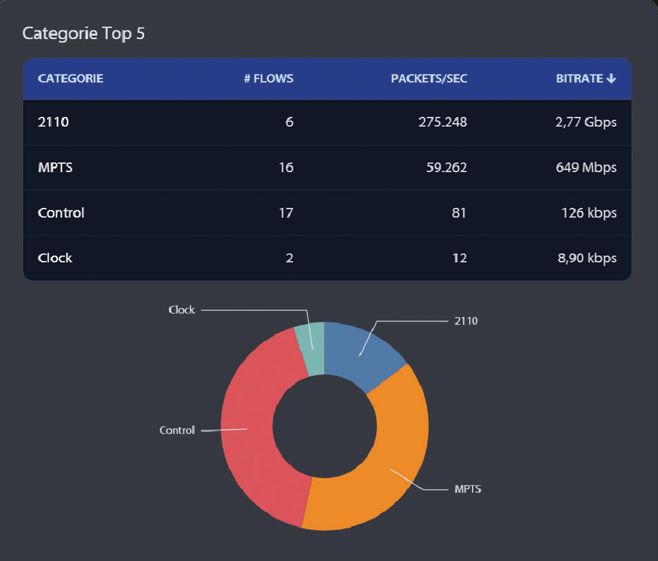Click the Categorie Top 5 panel title
This screenshot has height=561, width=658.
point(84,33)
